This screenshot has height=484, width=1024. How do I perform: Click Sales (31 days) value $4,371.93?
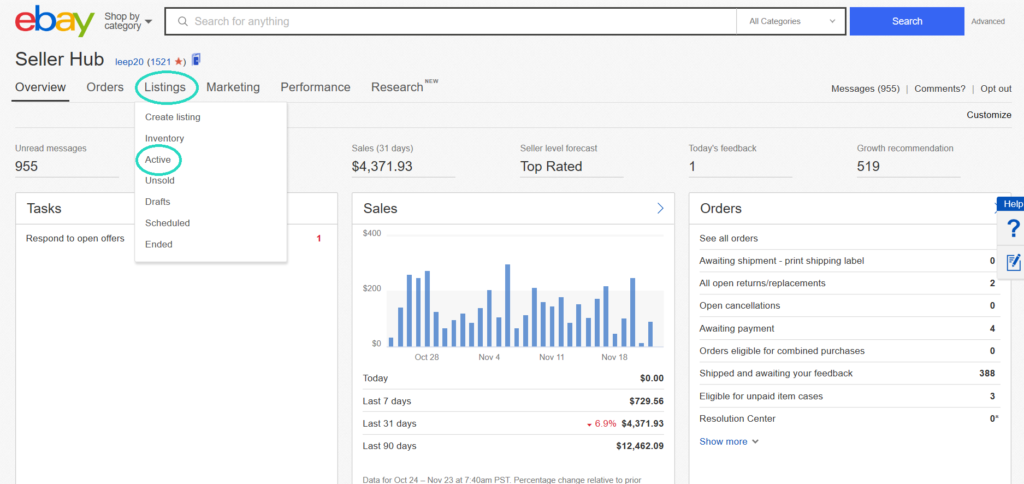coord(382,167)
